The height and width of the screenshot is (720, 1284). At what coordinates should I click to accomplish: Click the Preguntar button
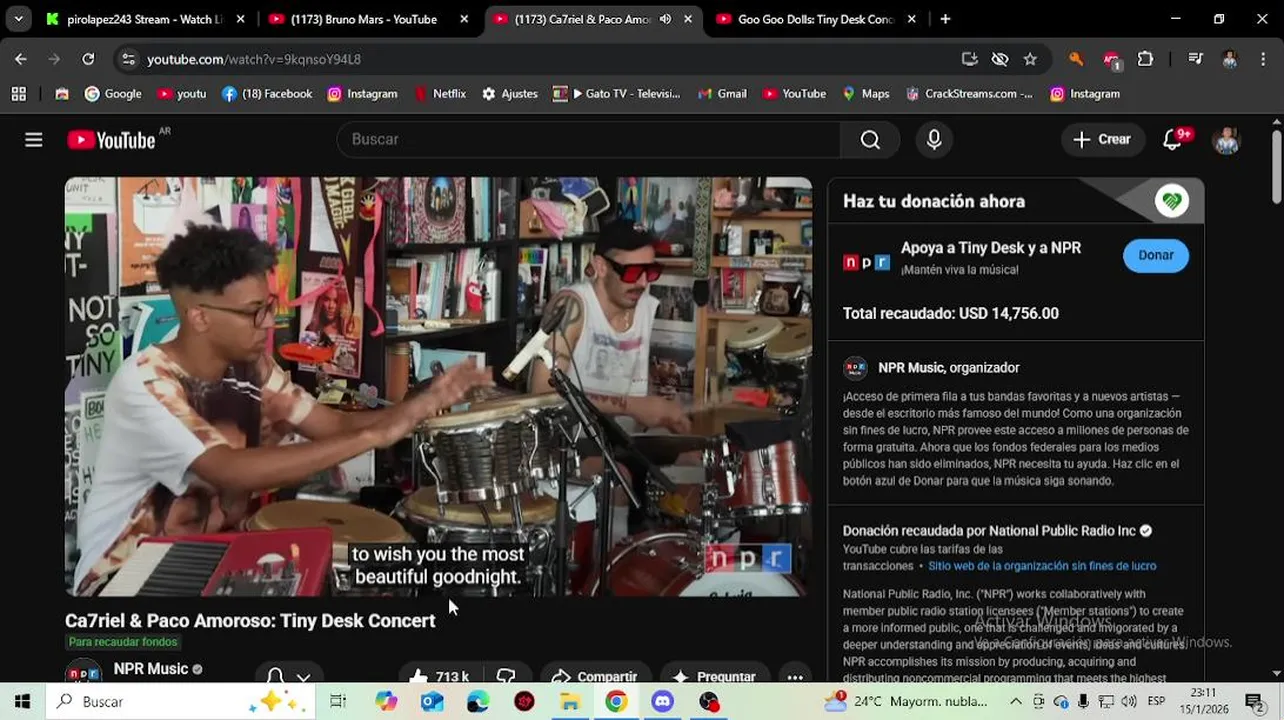click(x=715, y=677)
